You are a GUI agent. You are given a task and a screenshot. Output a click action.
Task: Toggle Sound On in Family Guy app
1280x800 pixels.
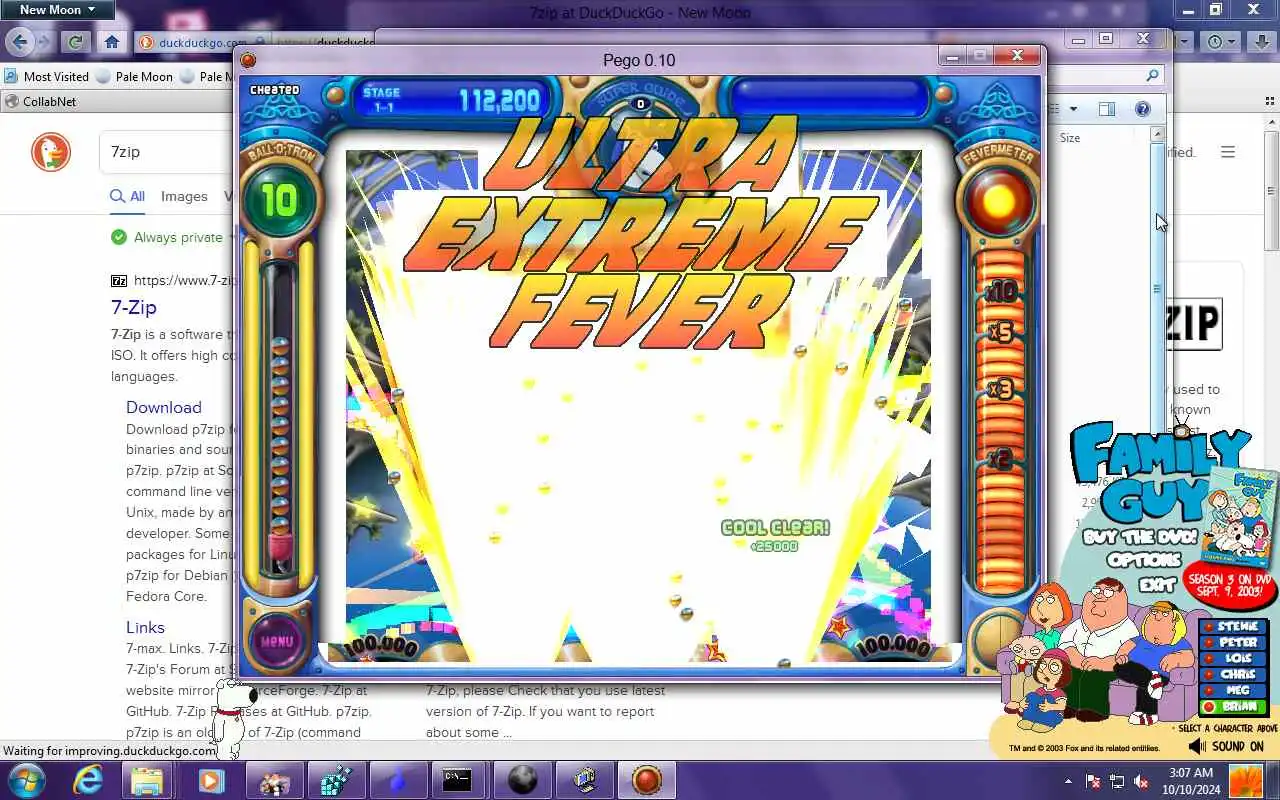[x=1227, y=747]
